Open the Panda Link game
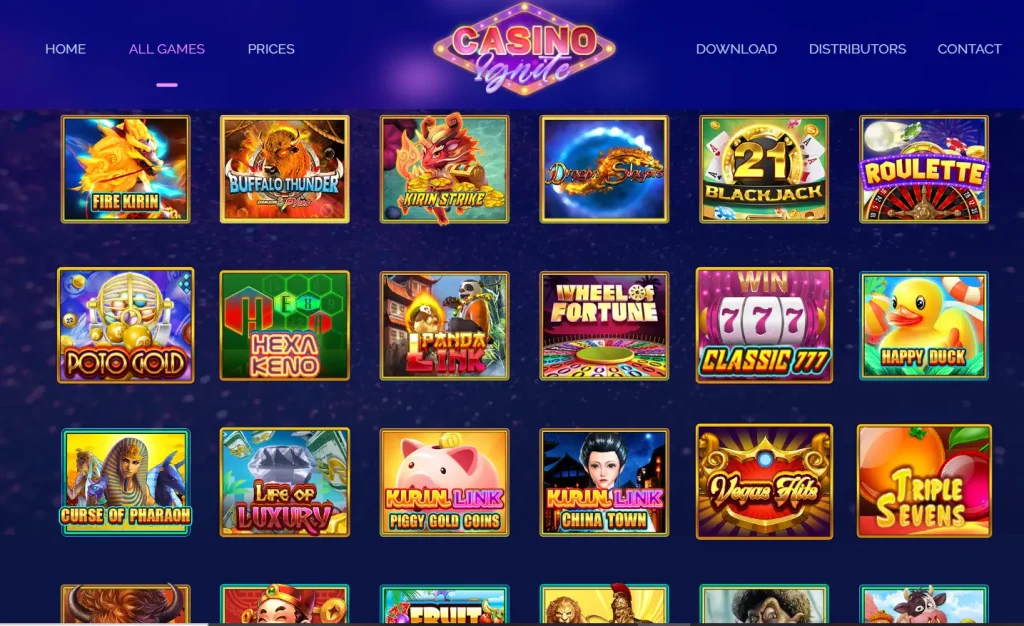The image size is (1024, 626). 445,326
